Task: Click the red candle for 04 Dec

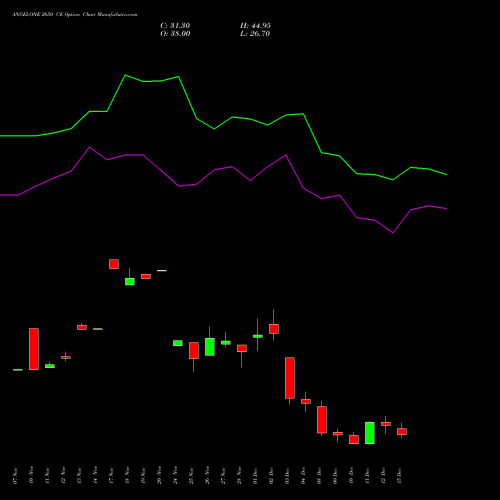Action: [x=306, y=401]
